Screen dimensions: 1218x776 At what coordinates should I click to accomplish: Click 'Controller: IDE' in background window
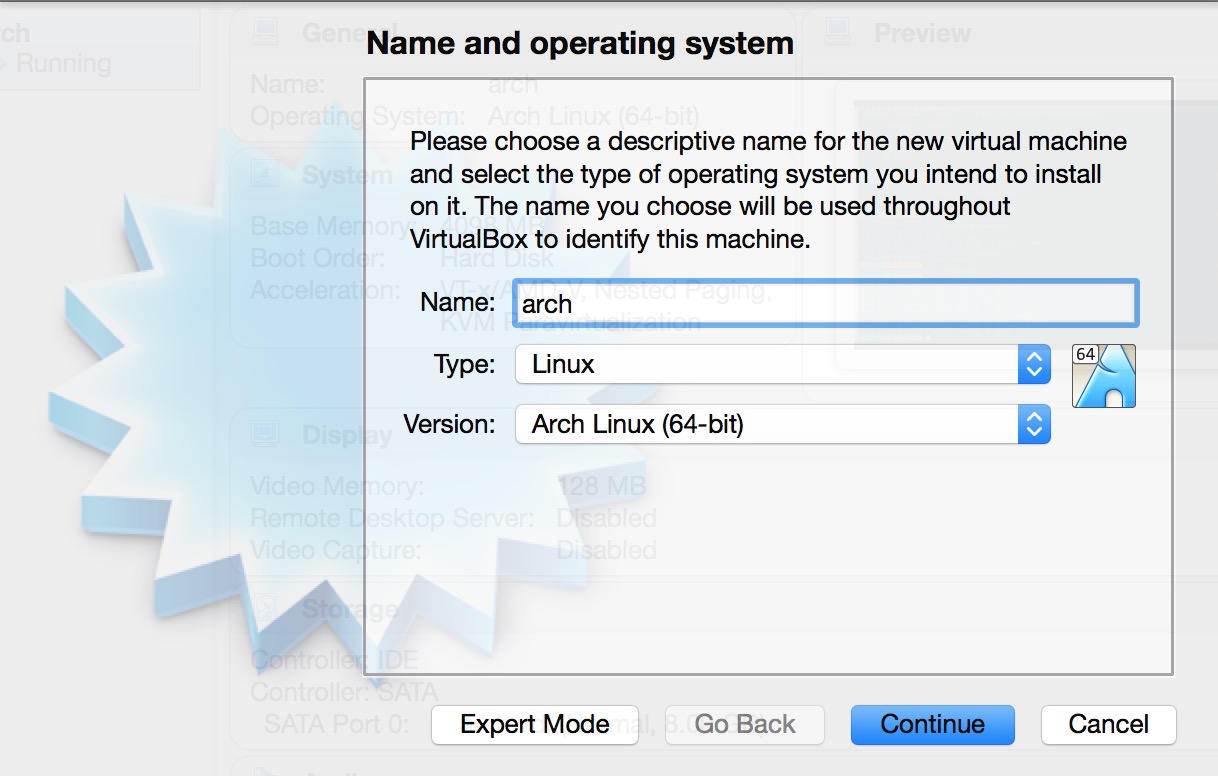pyautogui.click(x=334, y=660)
